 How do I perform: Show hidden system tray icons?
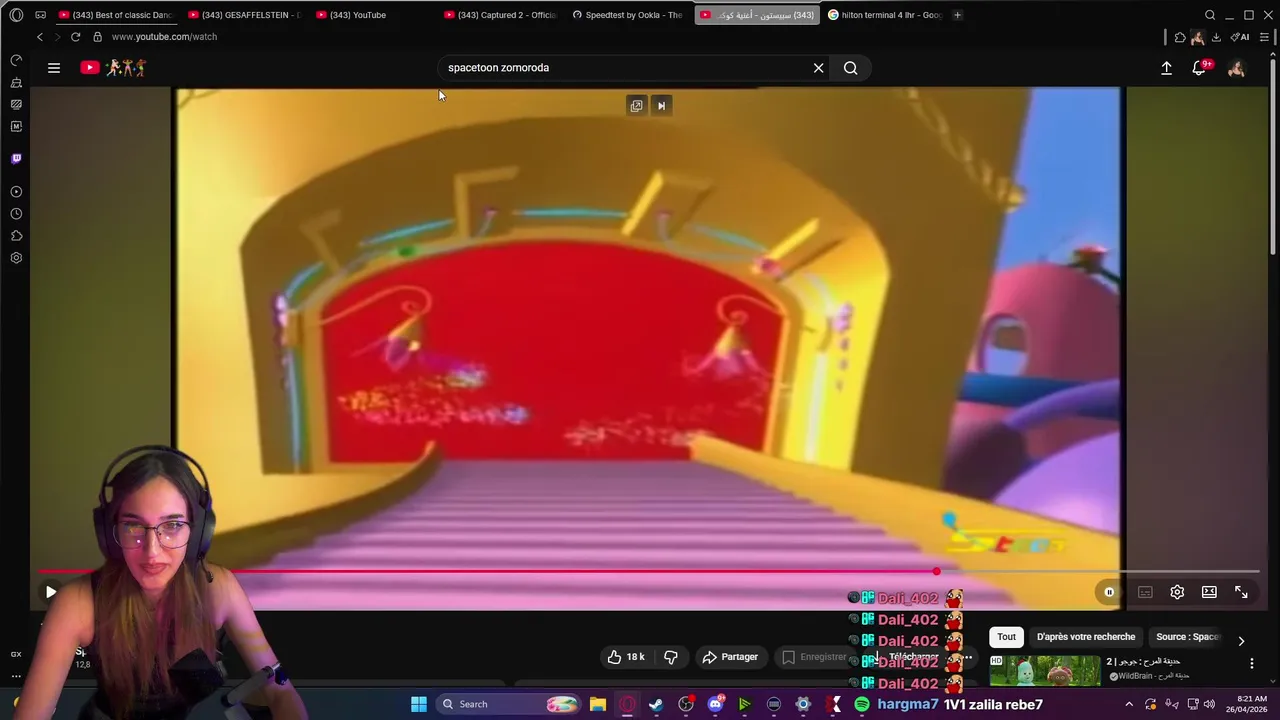tap(1129, 704)
